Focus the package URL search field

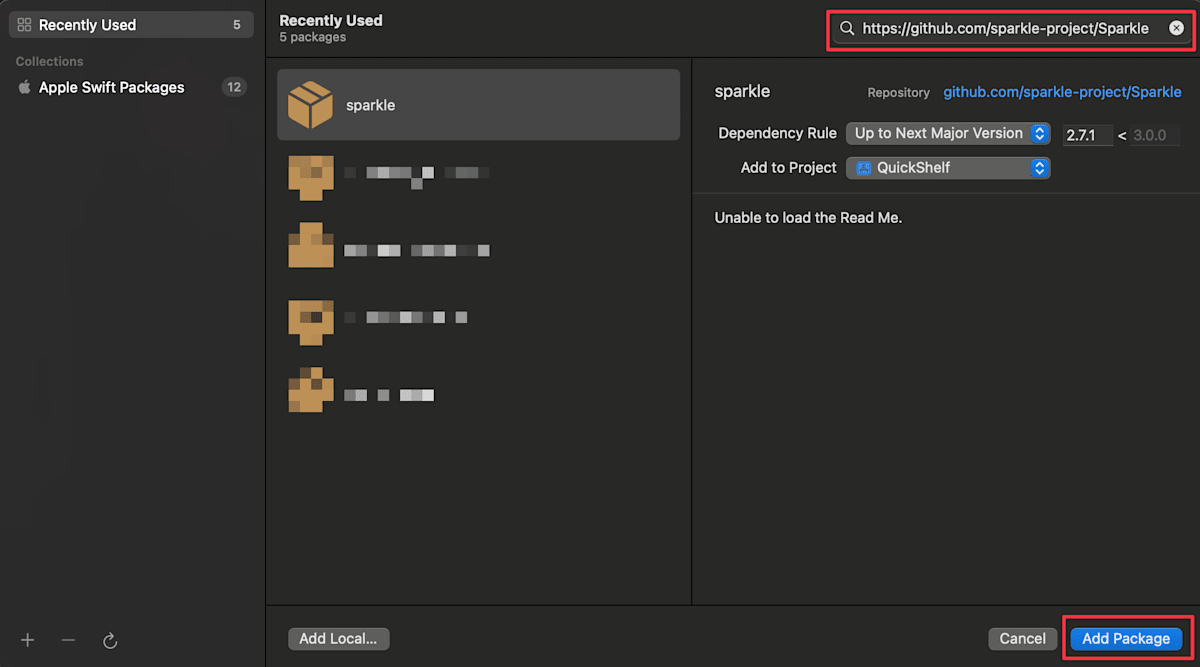tap(1010, 29)
